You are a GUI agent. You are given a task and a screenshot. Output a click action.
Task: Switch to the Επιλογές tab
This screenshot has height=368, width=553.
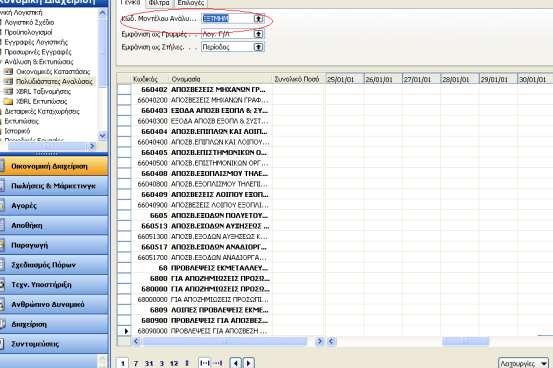click(191, 3)
